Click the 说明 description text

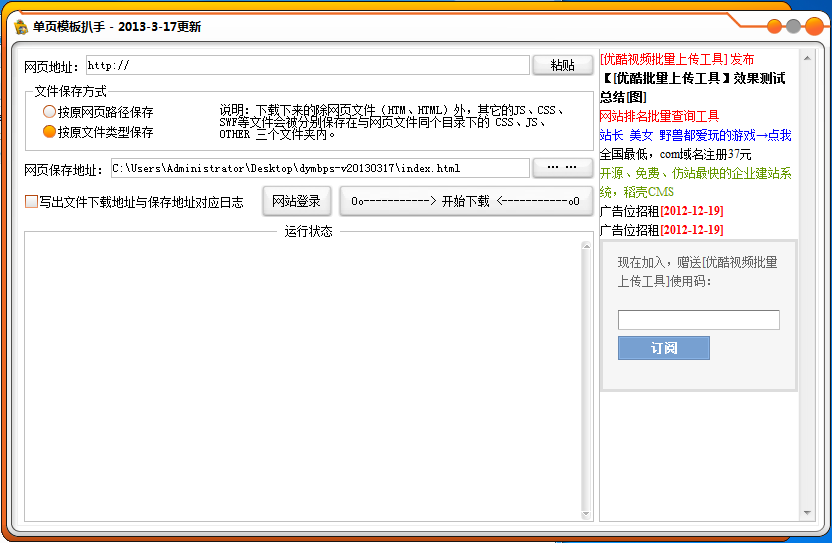pos(392,122)
